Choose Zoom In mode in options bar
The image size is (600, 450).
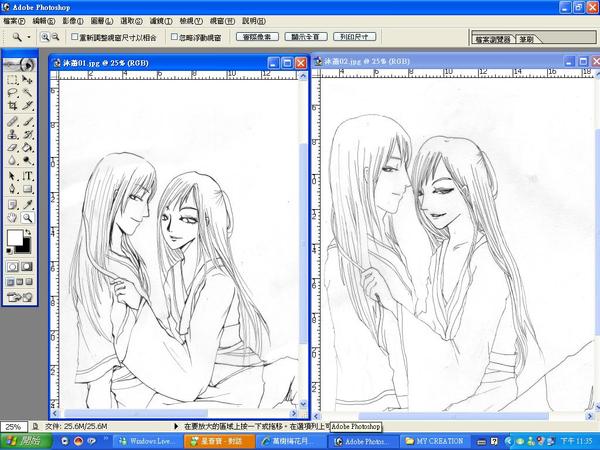(x=45, y=37)
